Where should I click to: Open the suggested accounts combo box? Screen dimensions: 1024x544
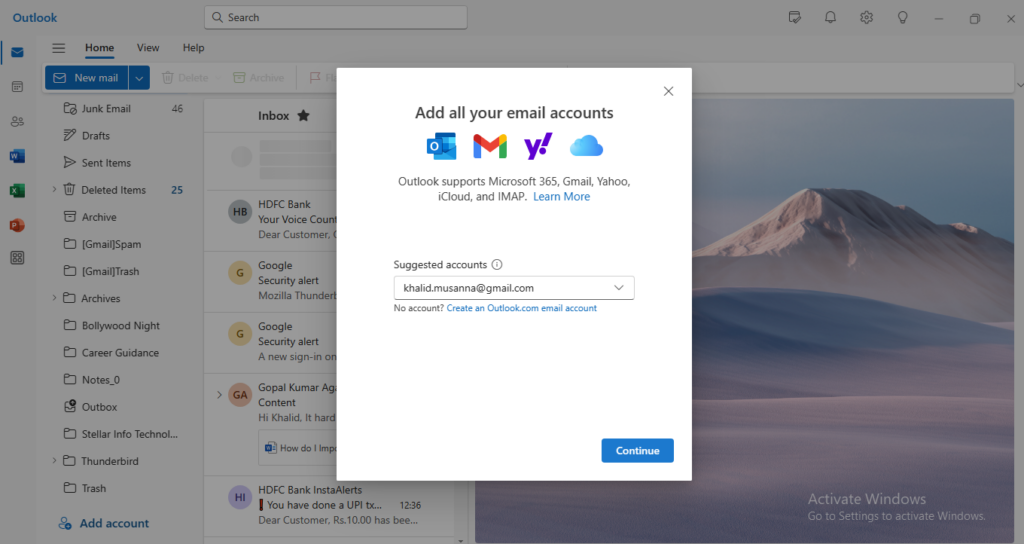[514, 288]
